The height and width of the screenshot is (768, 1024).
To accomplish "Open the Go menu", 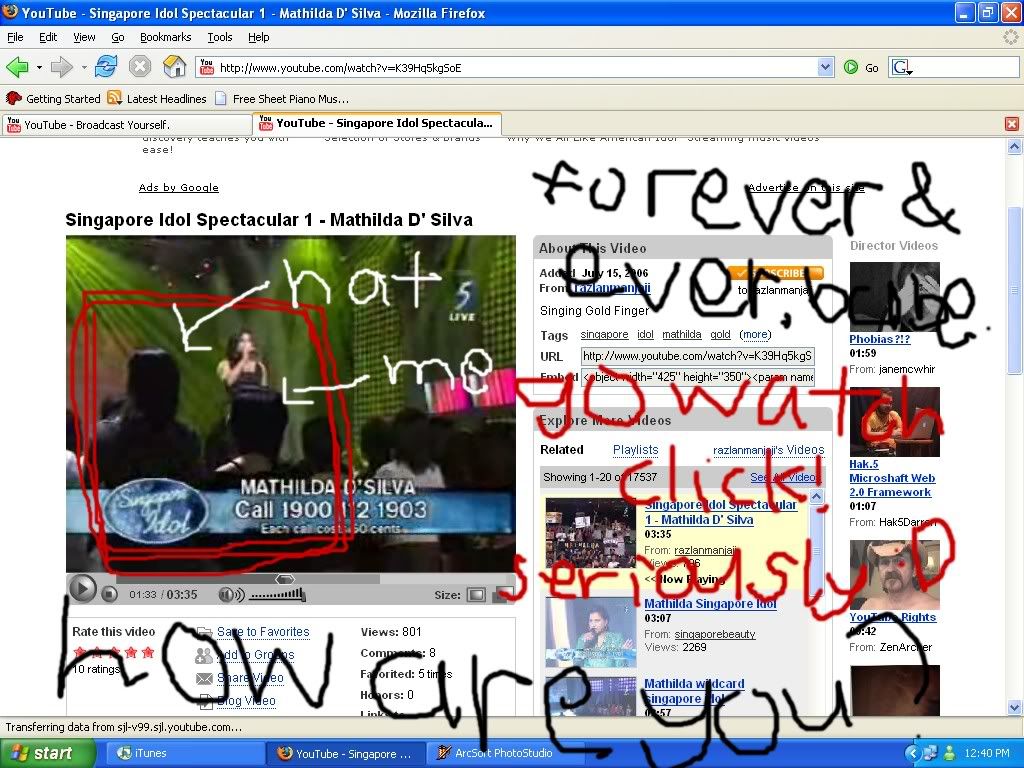I will coord(118,37).
